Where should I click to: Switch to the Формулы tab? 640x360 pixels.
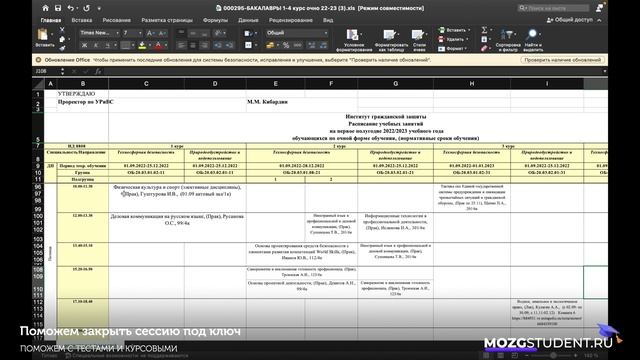(215, 20)
